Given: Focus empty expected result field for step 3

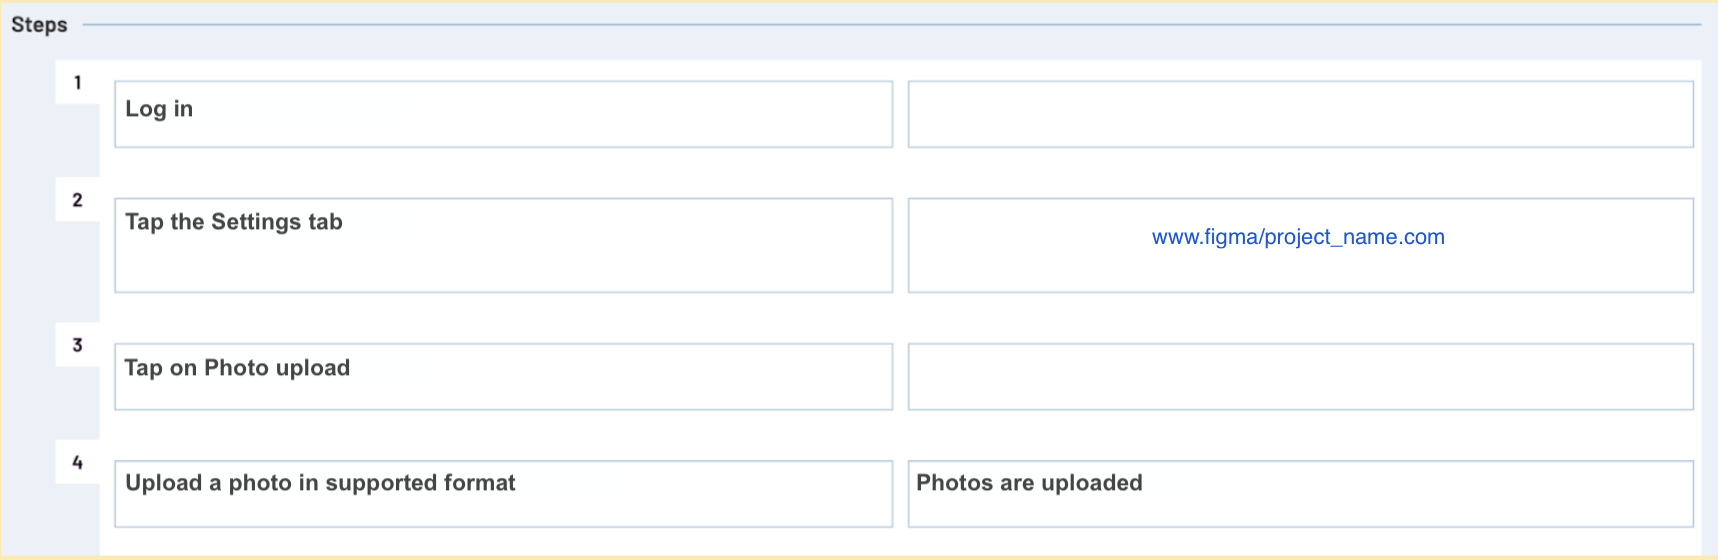Looking at the screenshot, I should (x=1300, y=376).
